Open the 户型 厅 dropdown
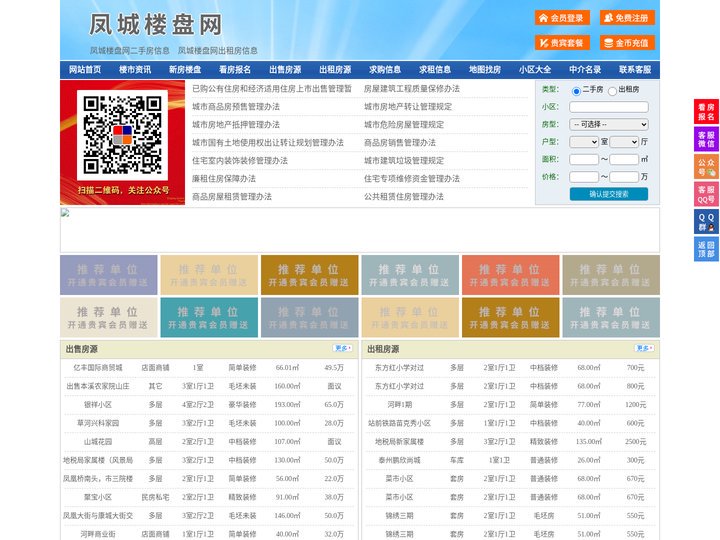The height and width of the screenshot is (540, 720). (x=624, y=142)
